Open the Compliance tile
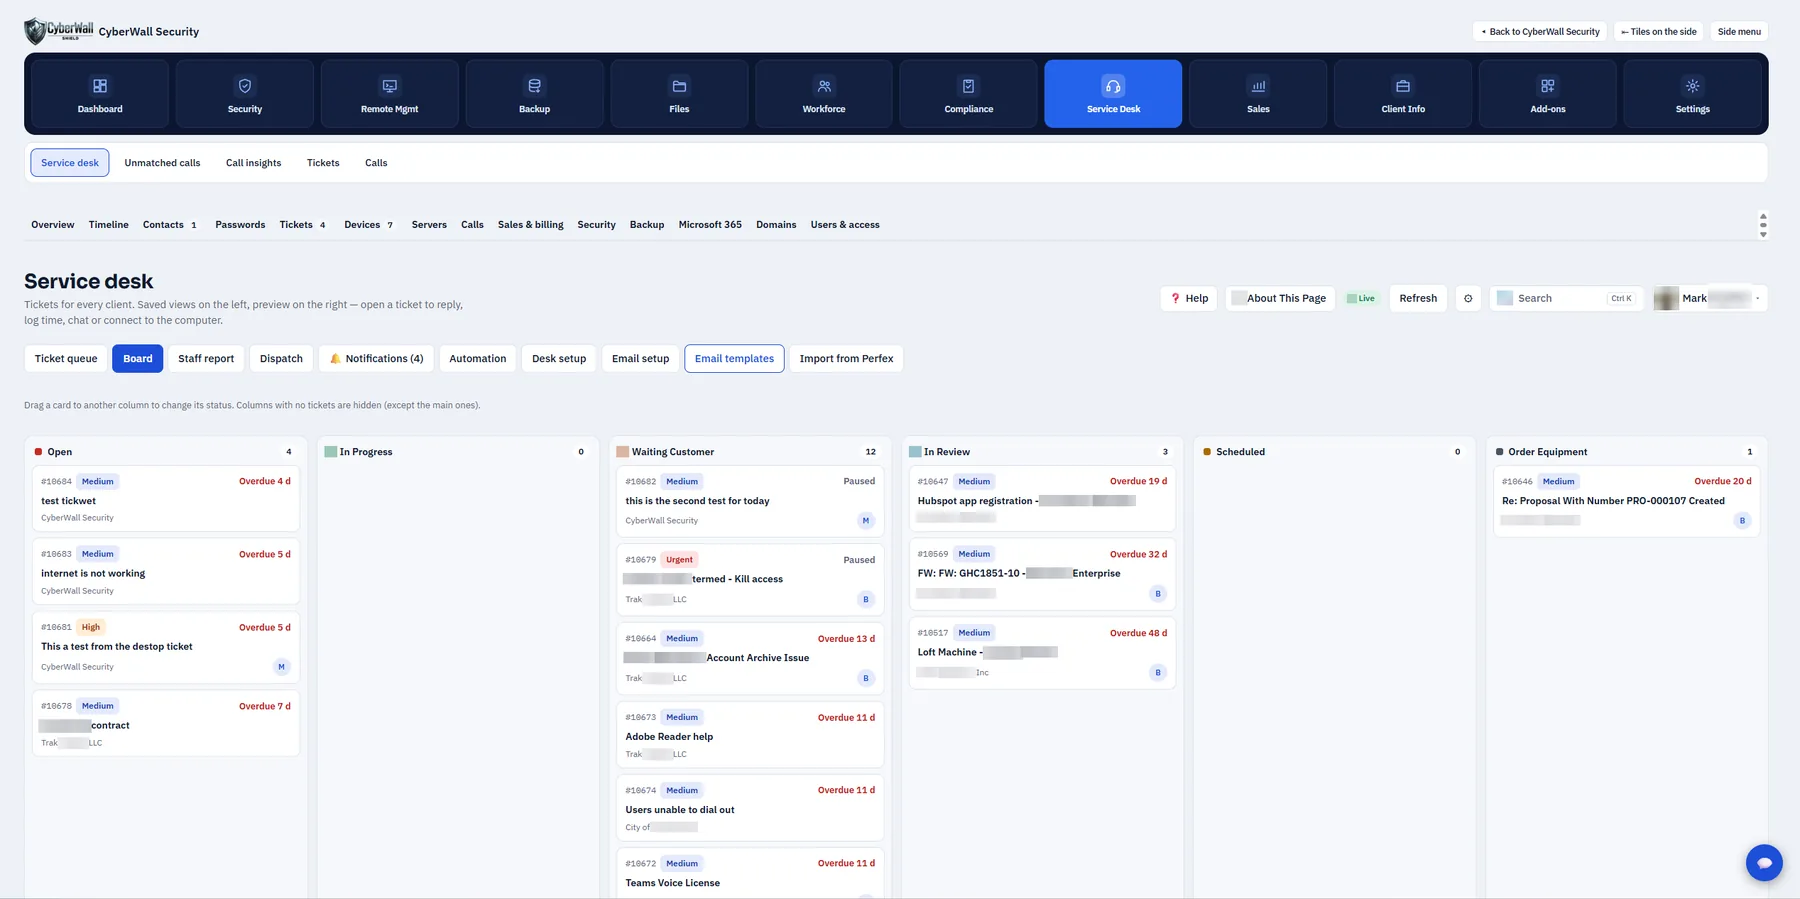 pyautogui.click(x=969, y=94)
